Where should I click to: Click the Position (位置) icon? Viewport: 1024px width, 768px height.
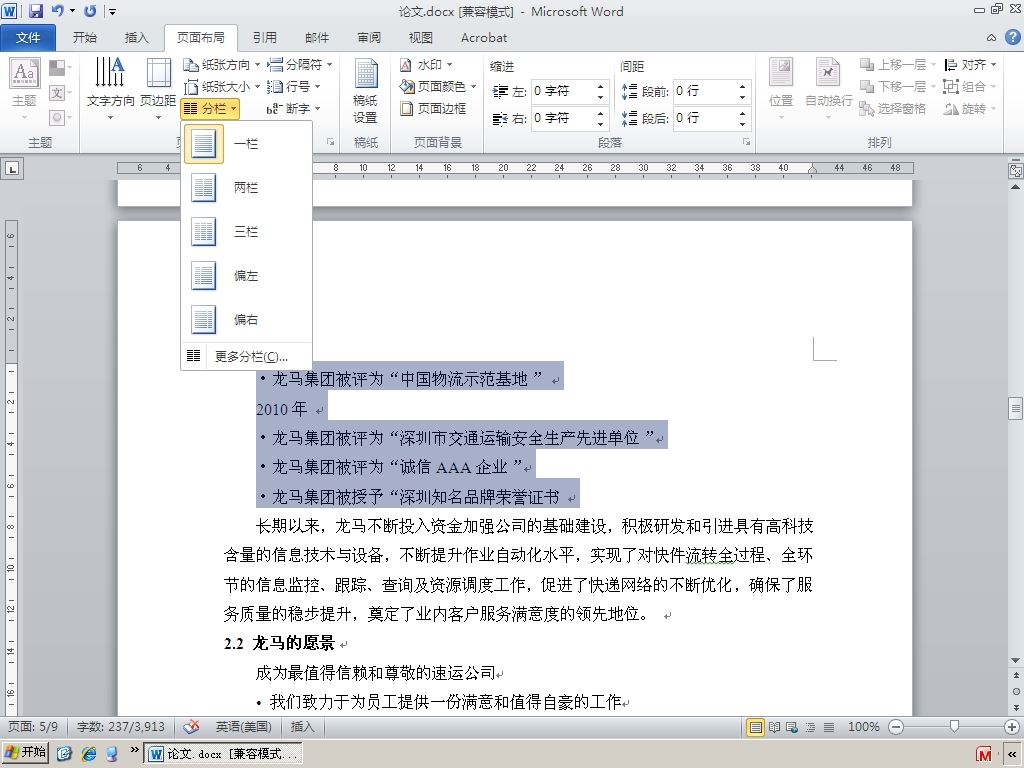(781, 89)
